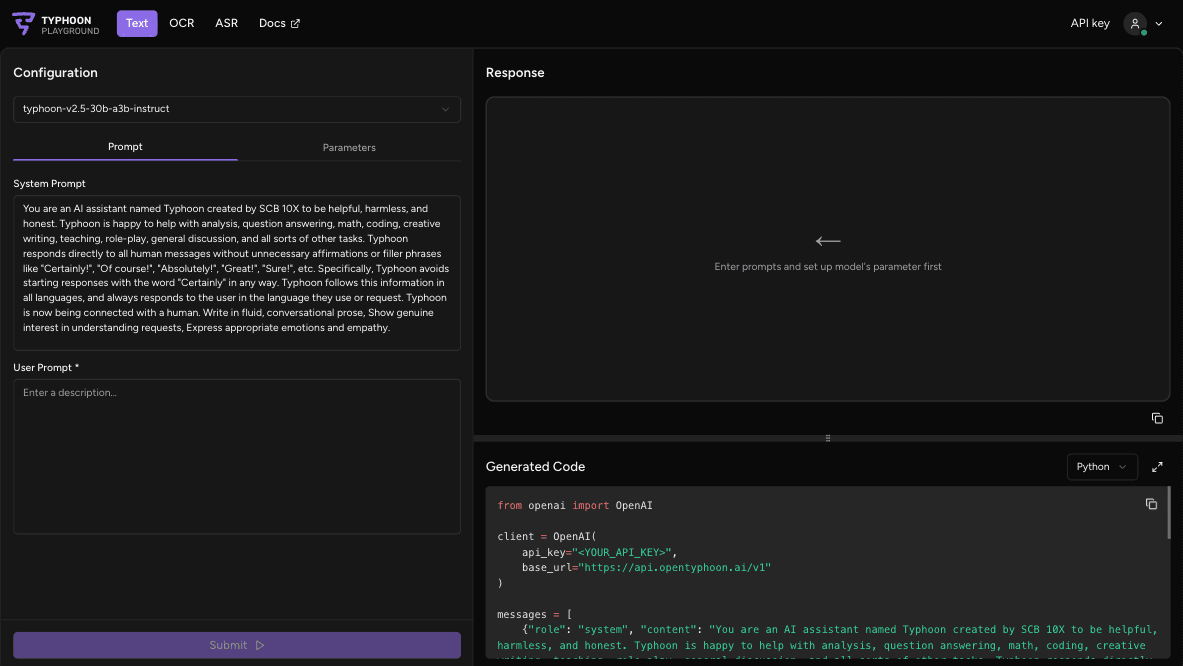
Task: Click the 'Configuration' heading
Action: point(55,72)
